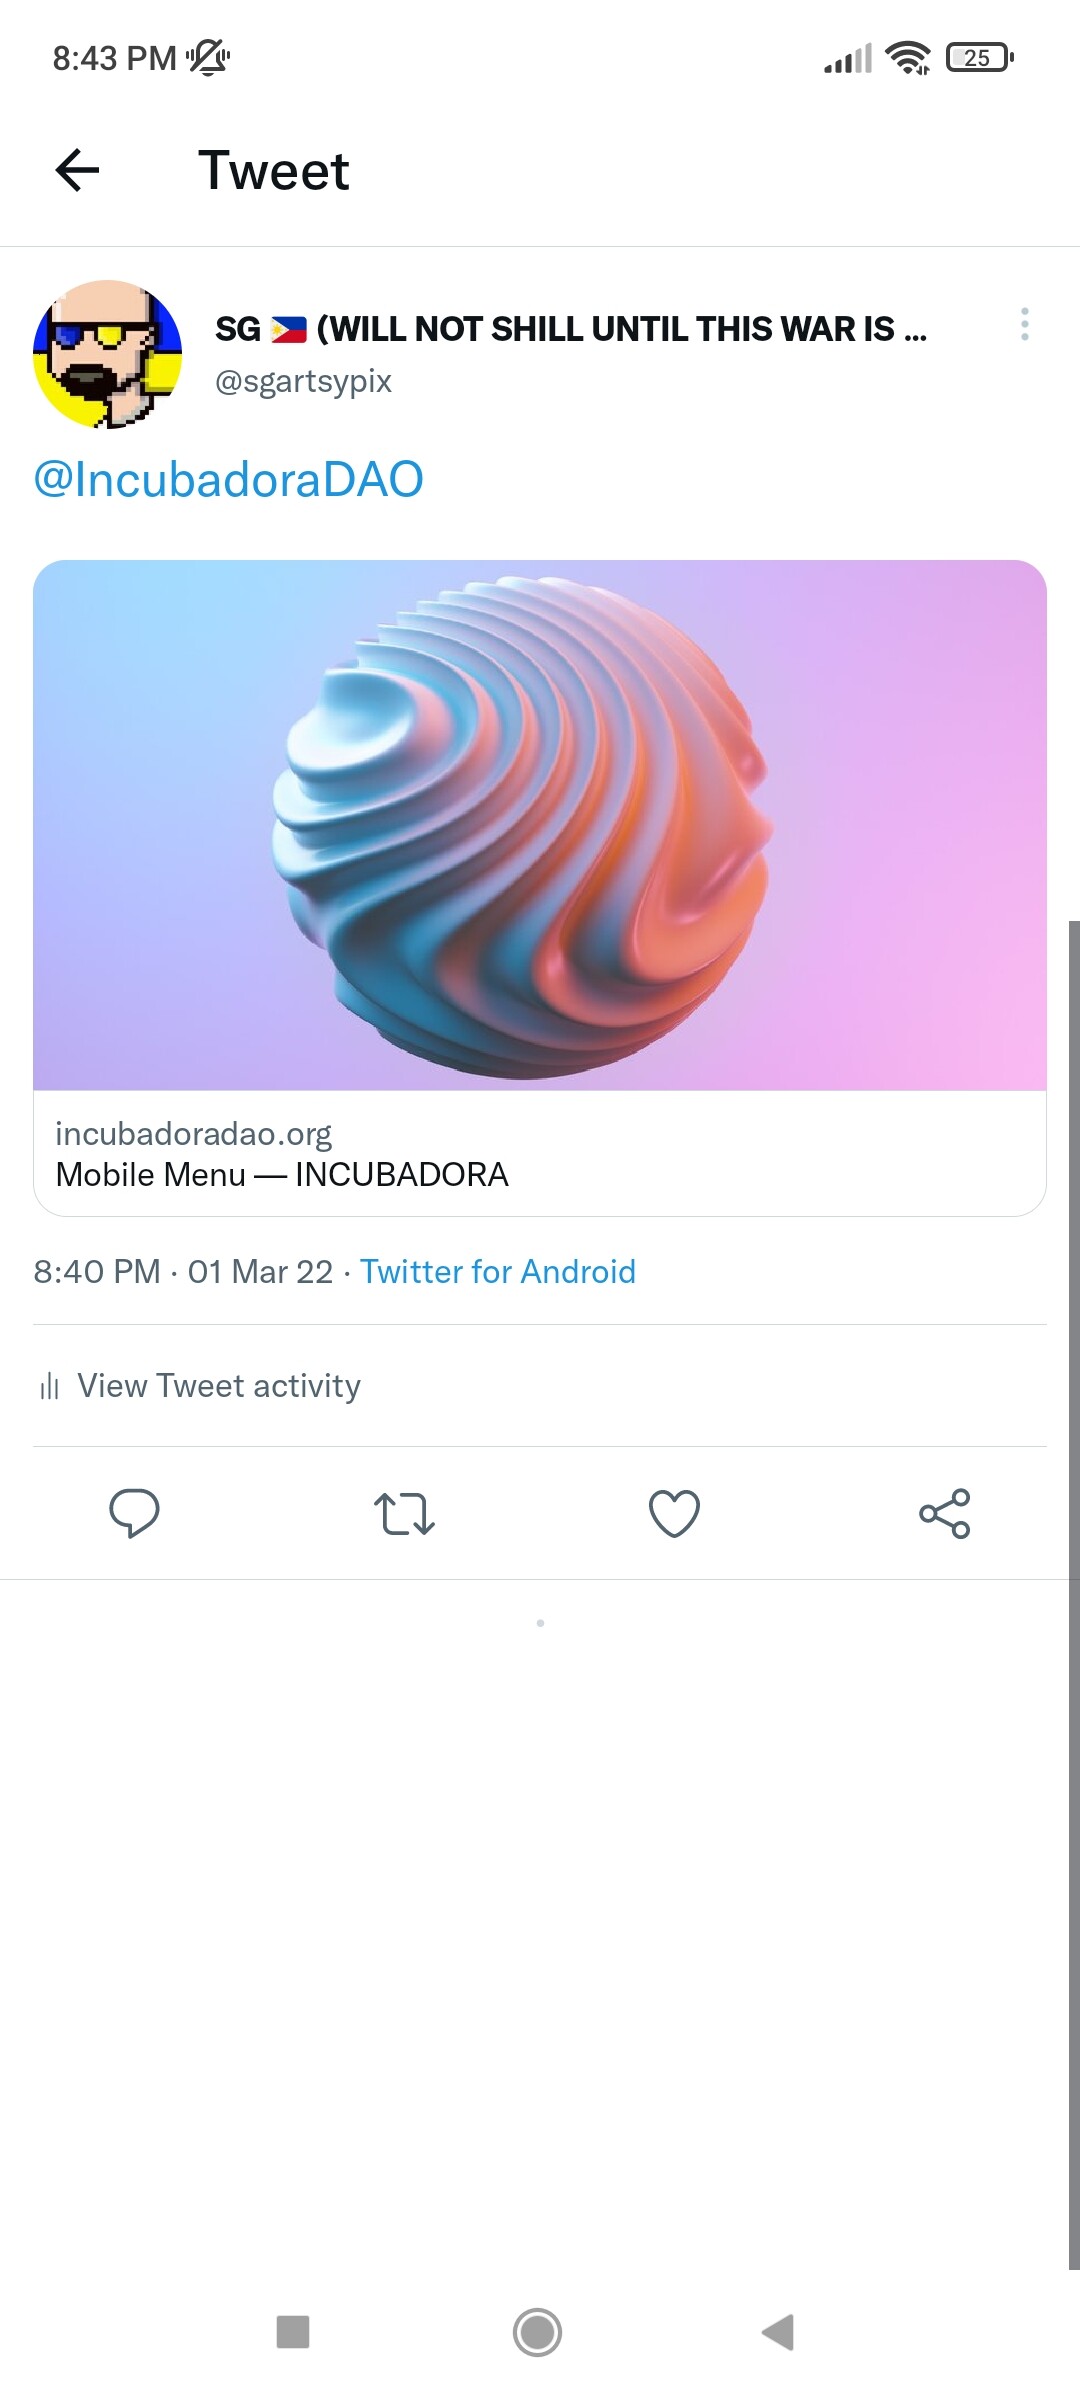Tap the reply speech bubble icon
The height and width of the screenshot is (2400, 1080).
(x=134, y=1512)
